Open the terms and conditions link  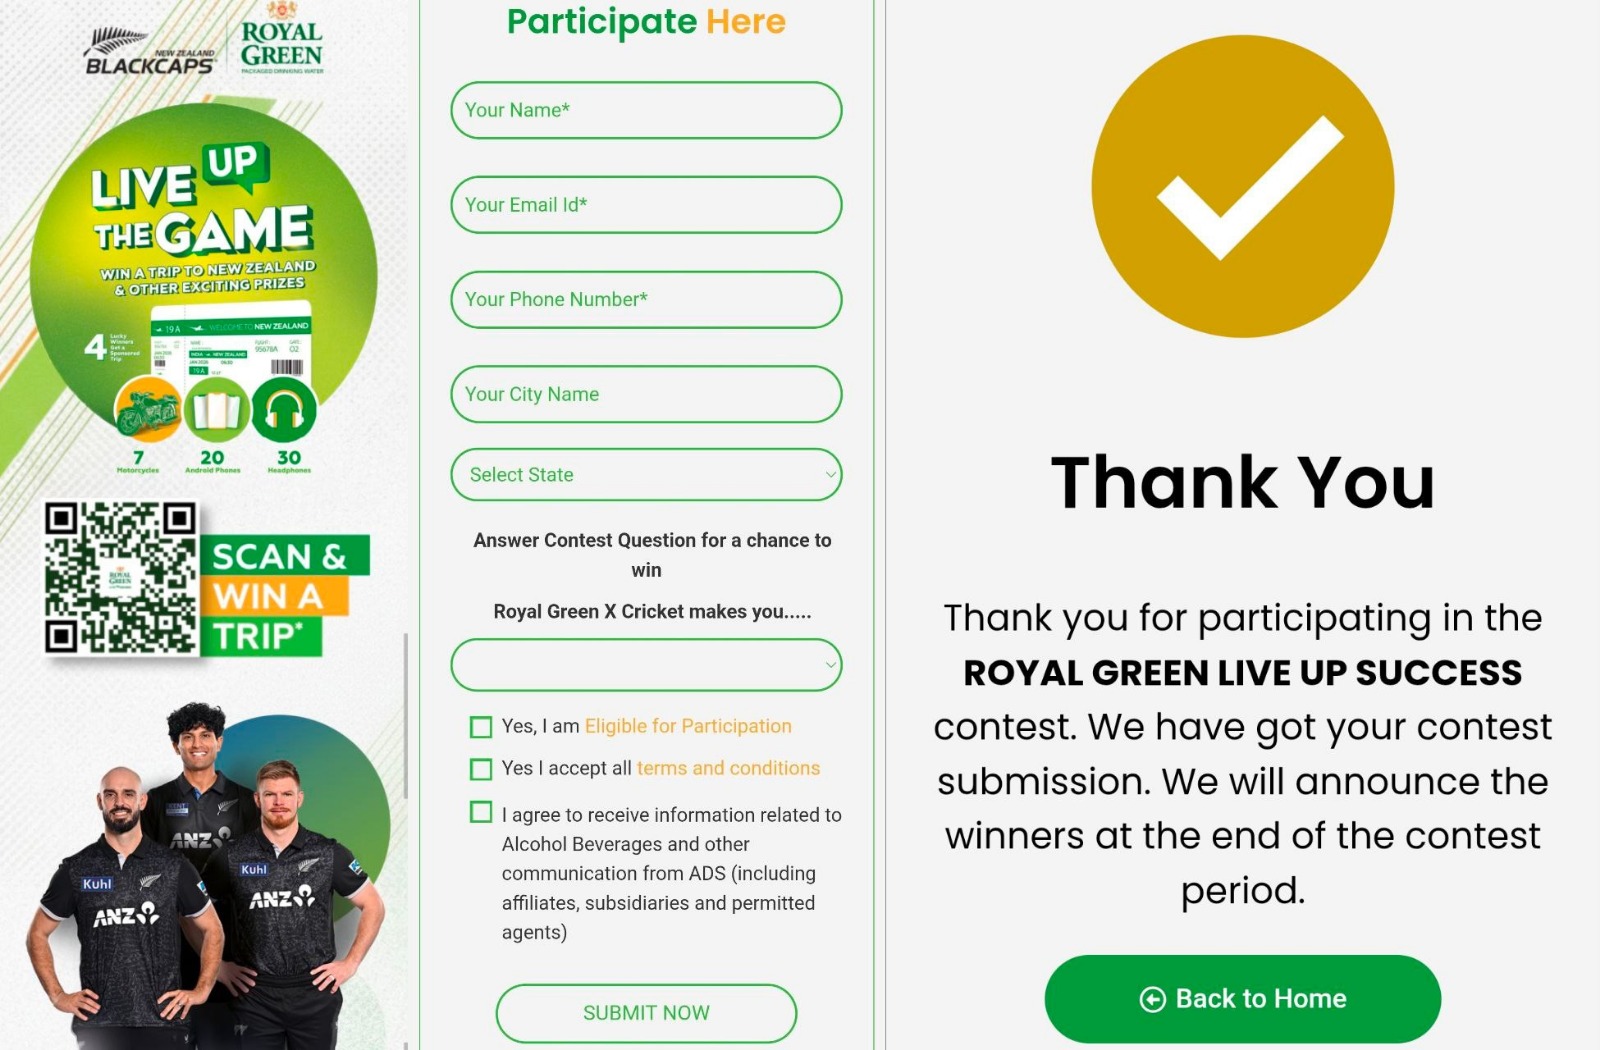click(x=728, y=768)
